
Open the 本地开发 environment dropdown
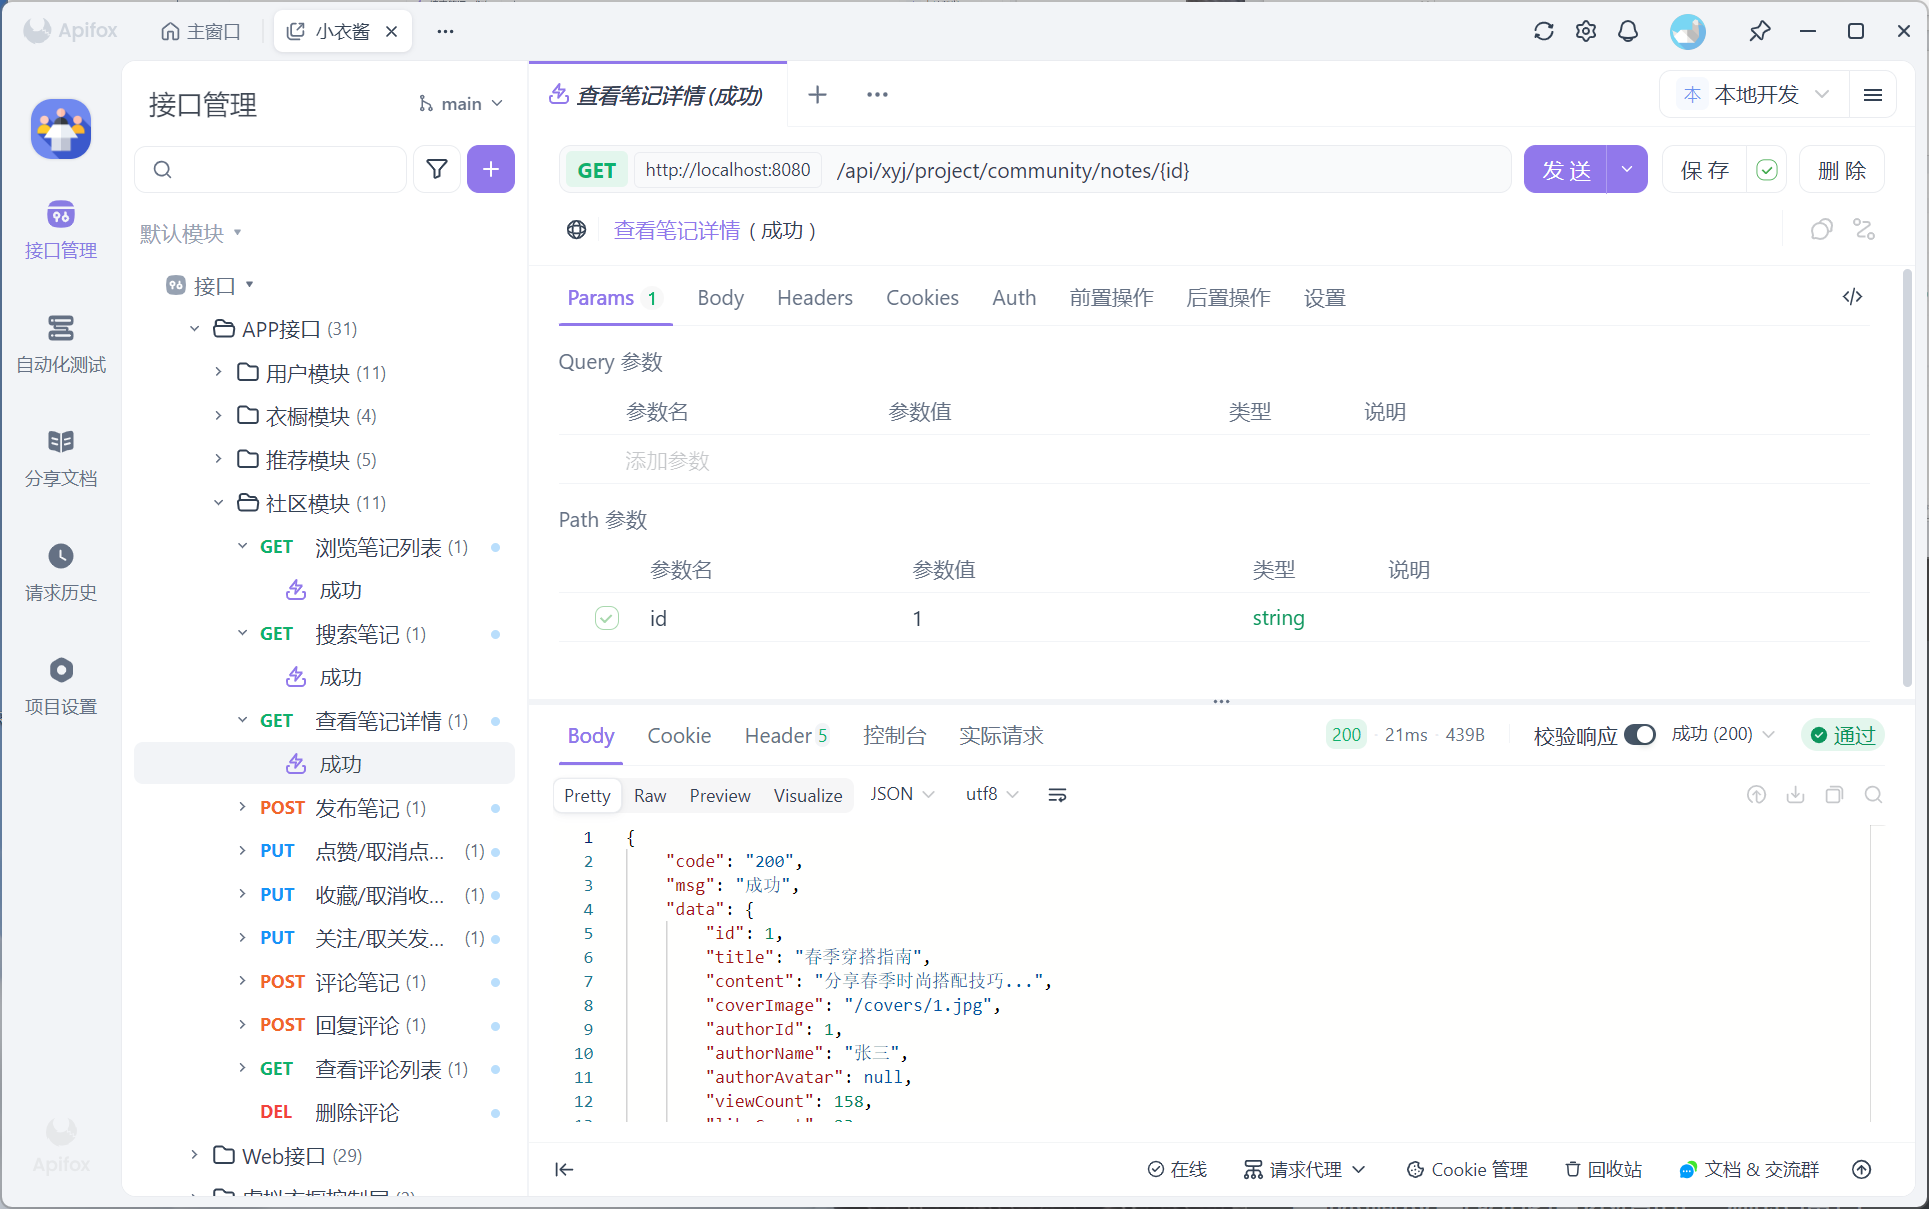1756,95
